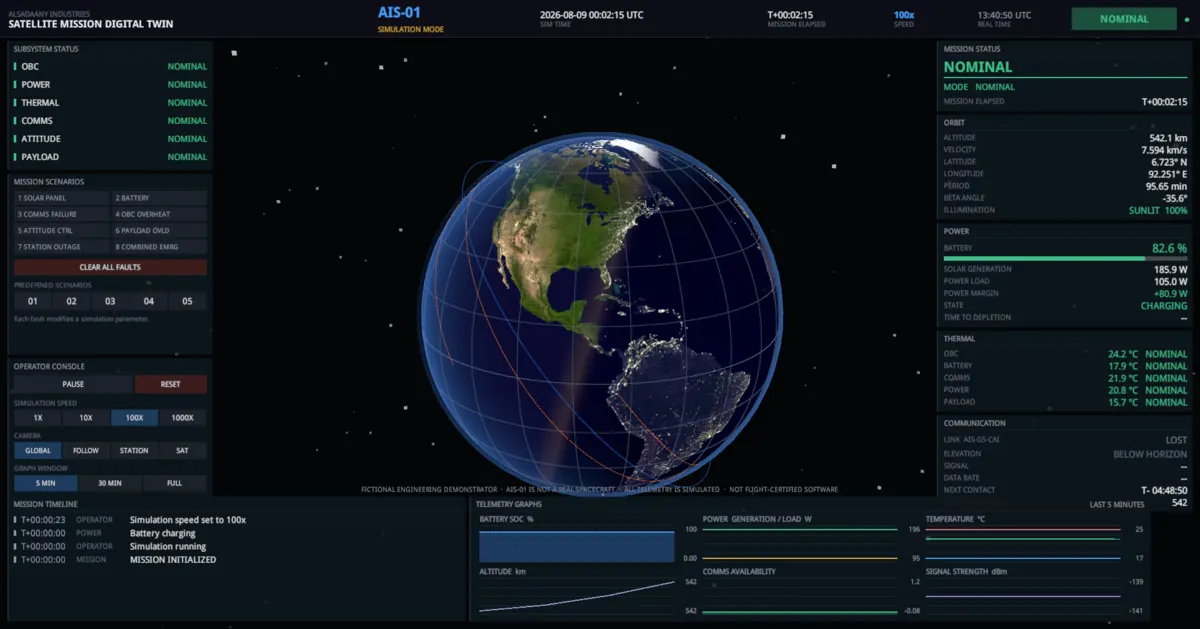The width and height of the screenshot is (1200, 629).
Task: Click the 100x speed indicator in header
Action: 903,15
